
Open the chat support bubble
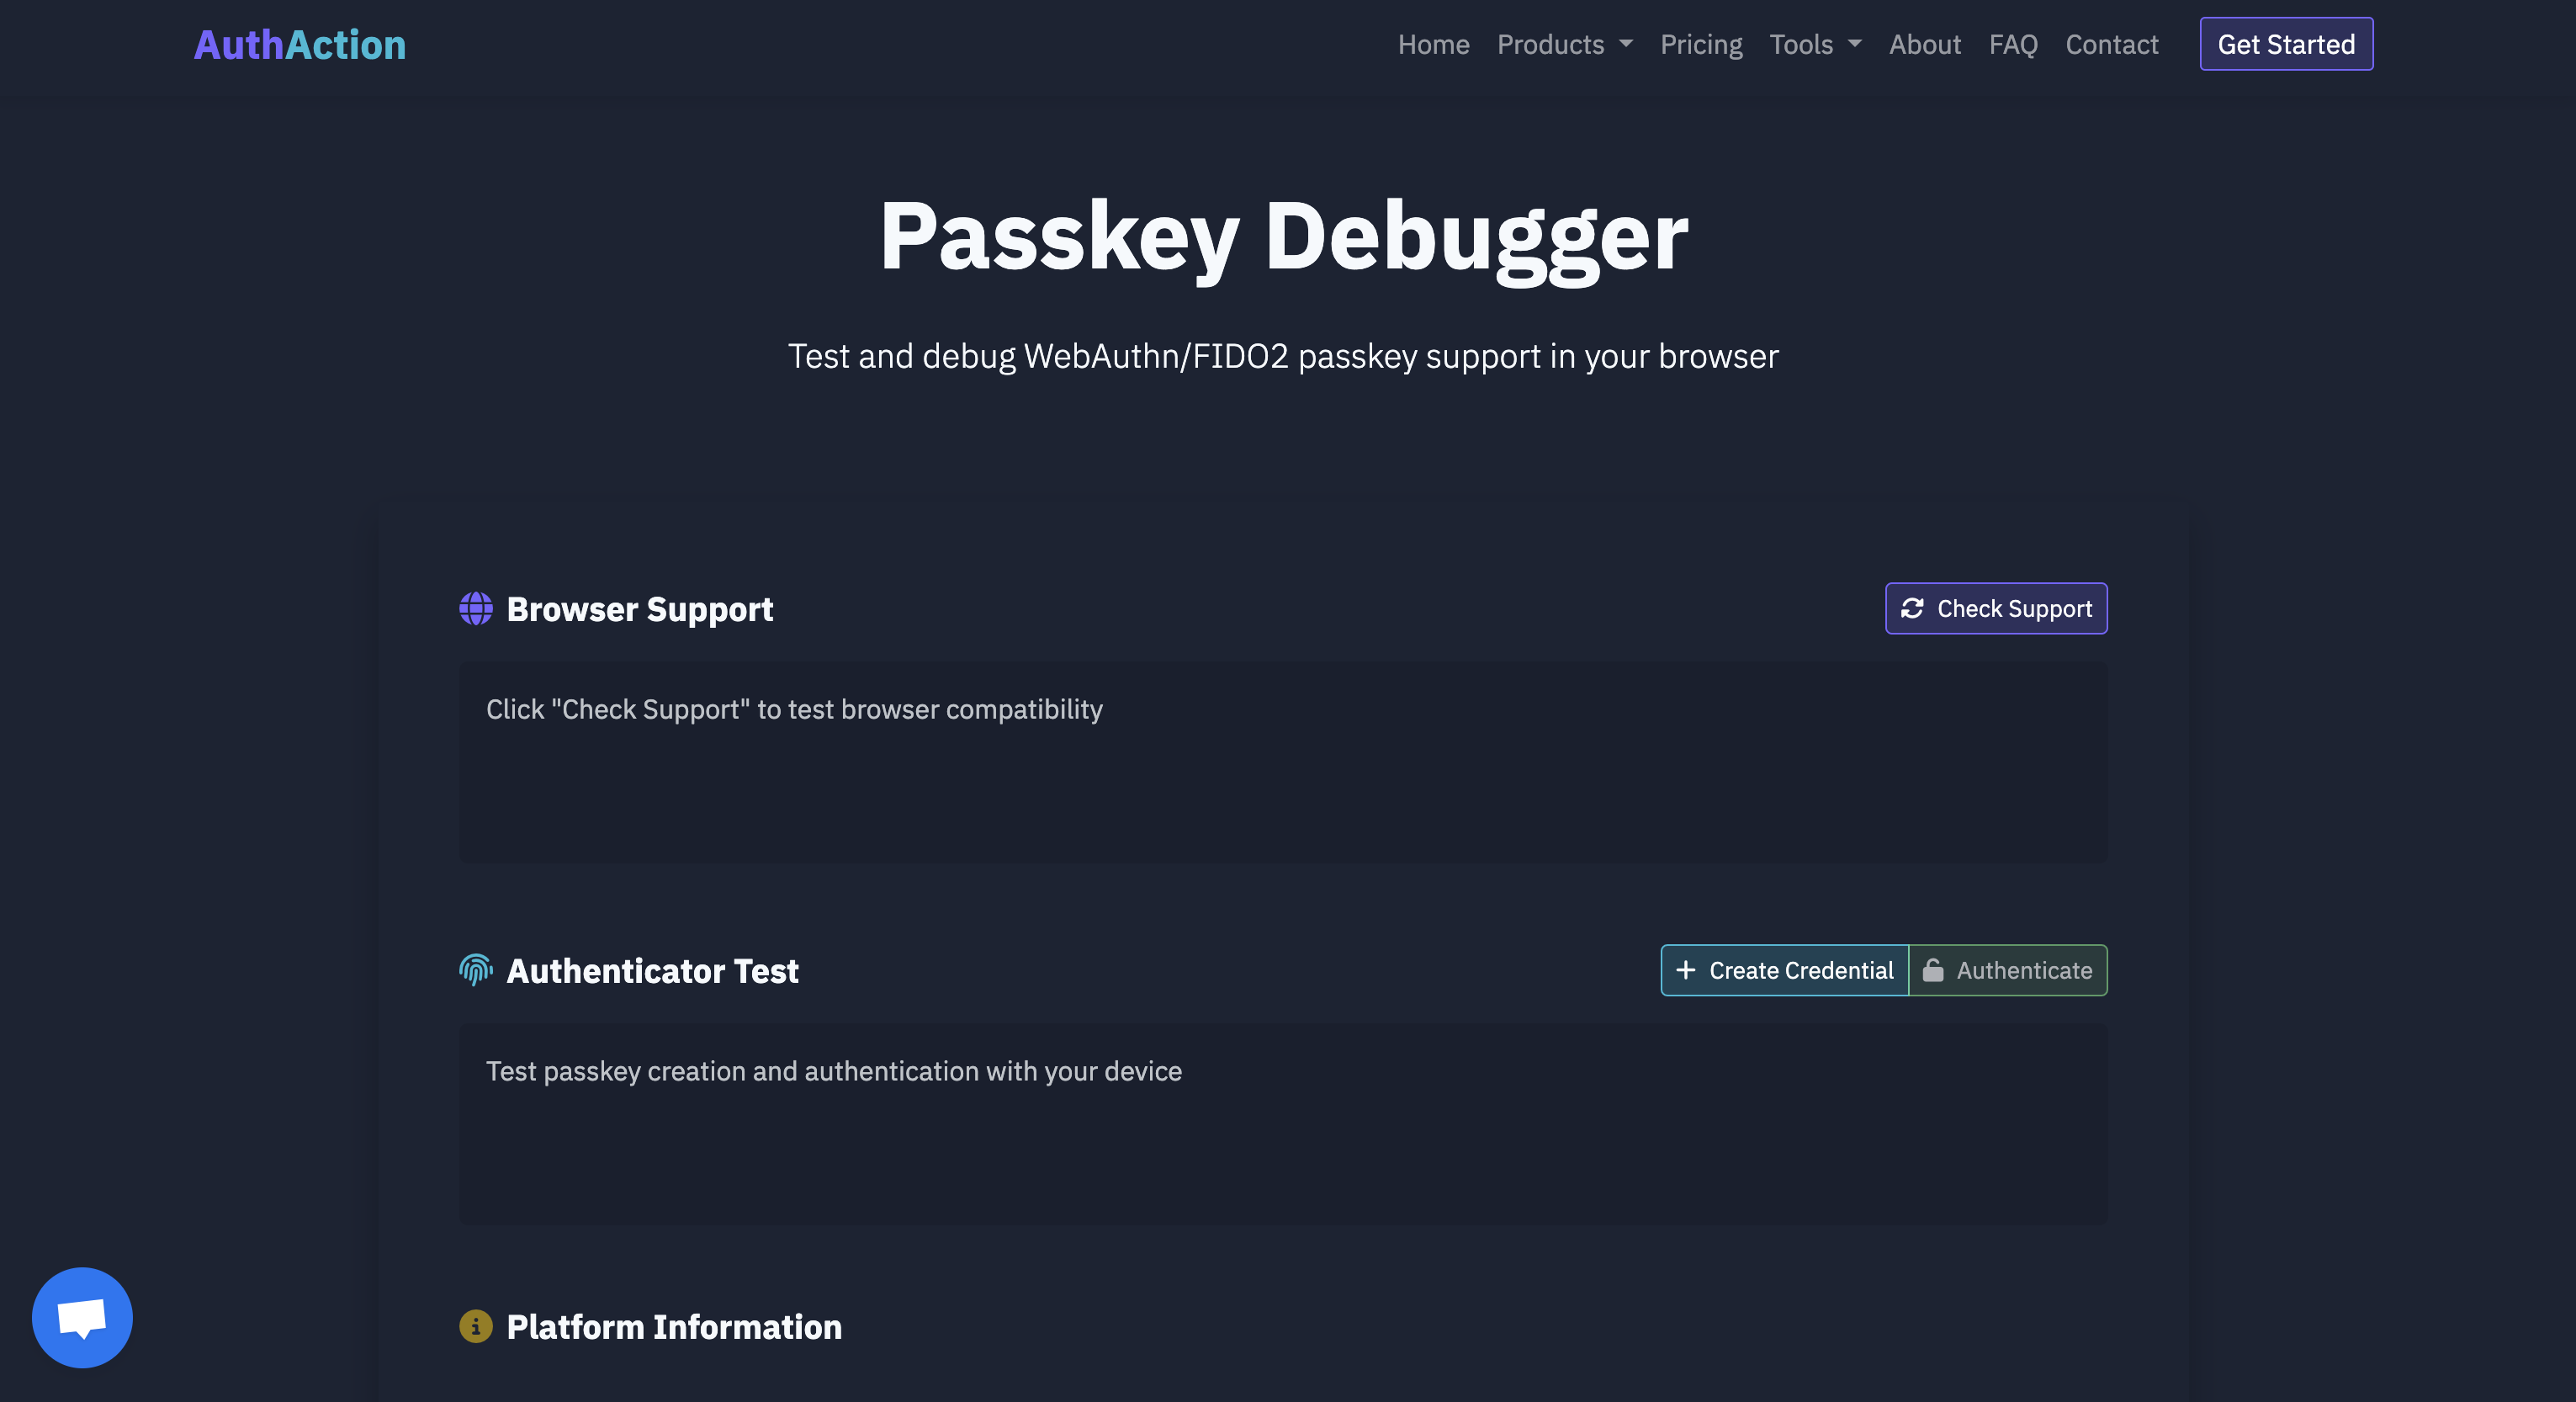[x=82, y=1317]
